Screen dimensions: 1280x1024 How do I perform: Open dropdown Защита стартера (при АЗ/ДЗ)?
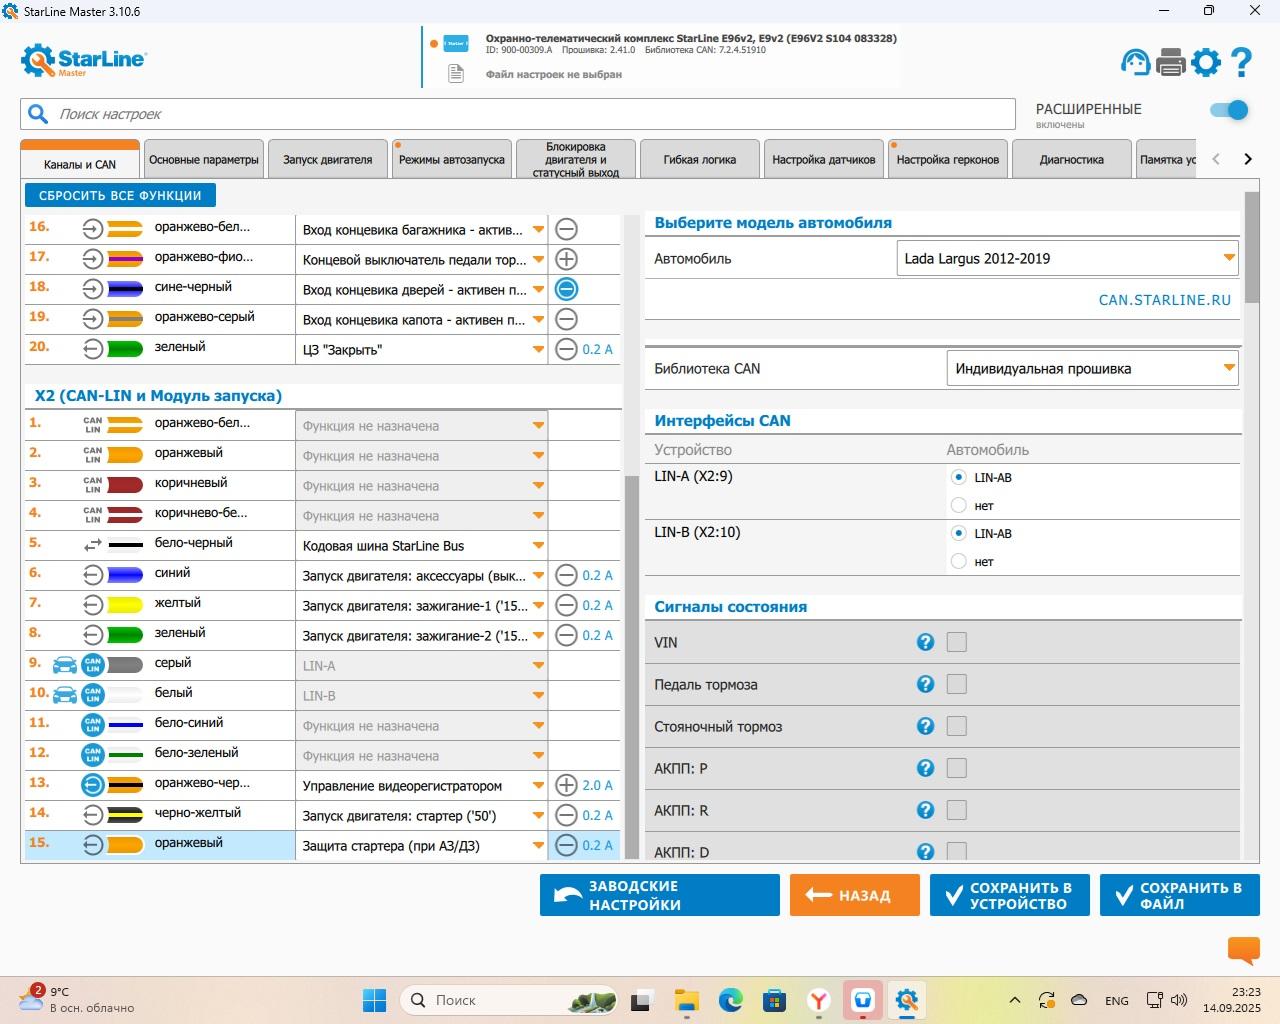click(421, 846)
